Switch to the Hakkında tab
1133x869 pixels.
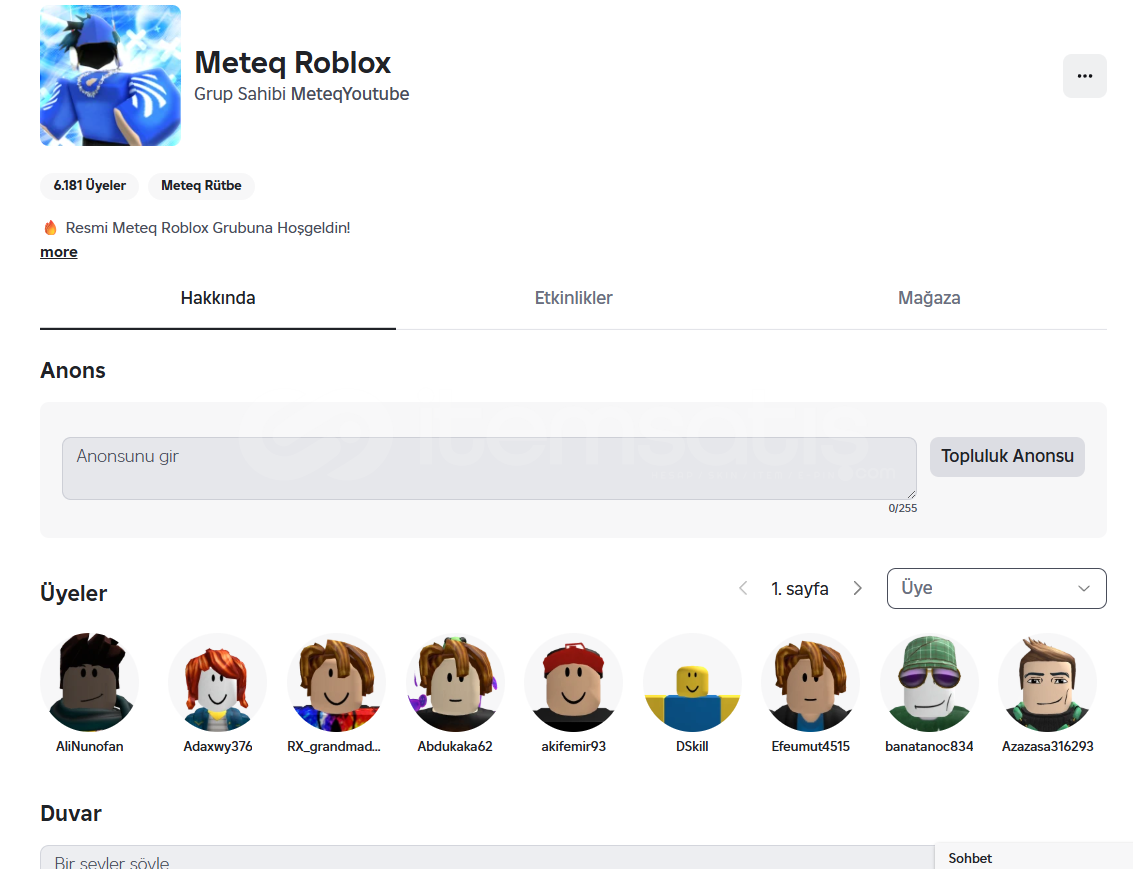[217, 298]
